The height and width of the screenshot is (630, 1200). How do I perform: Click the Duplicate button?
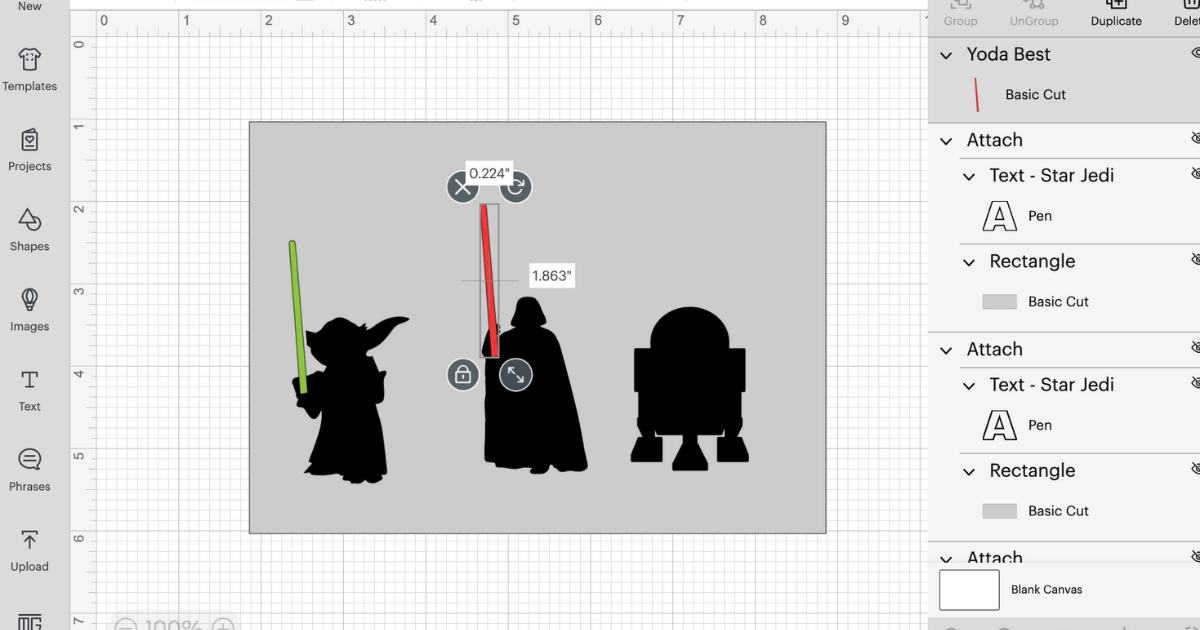click(x=1116, y=13)
